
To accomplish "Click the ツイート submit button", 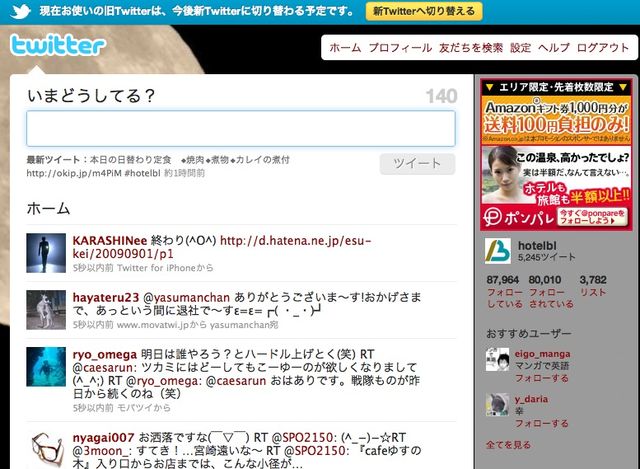I will 417,164.
